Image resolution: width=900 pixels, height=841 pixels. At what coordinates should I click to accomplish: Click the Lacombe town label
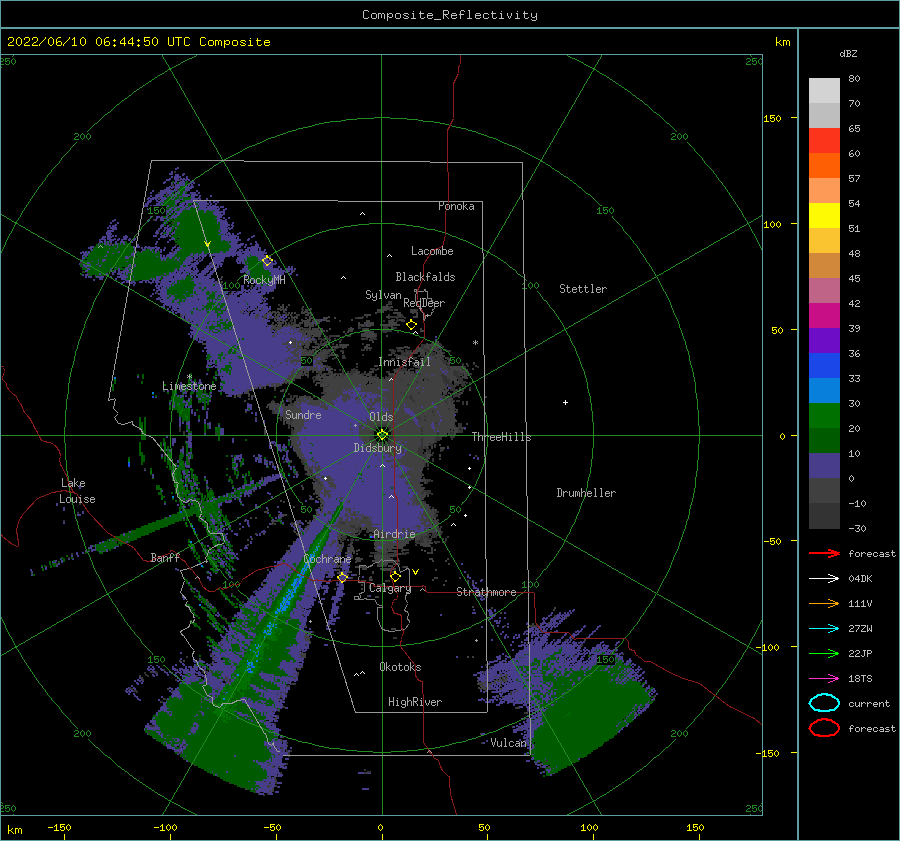(x=432, y=251)
